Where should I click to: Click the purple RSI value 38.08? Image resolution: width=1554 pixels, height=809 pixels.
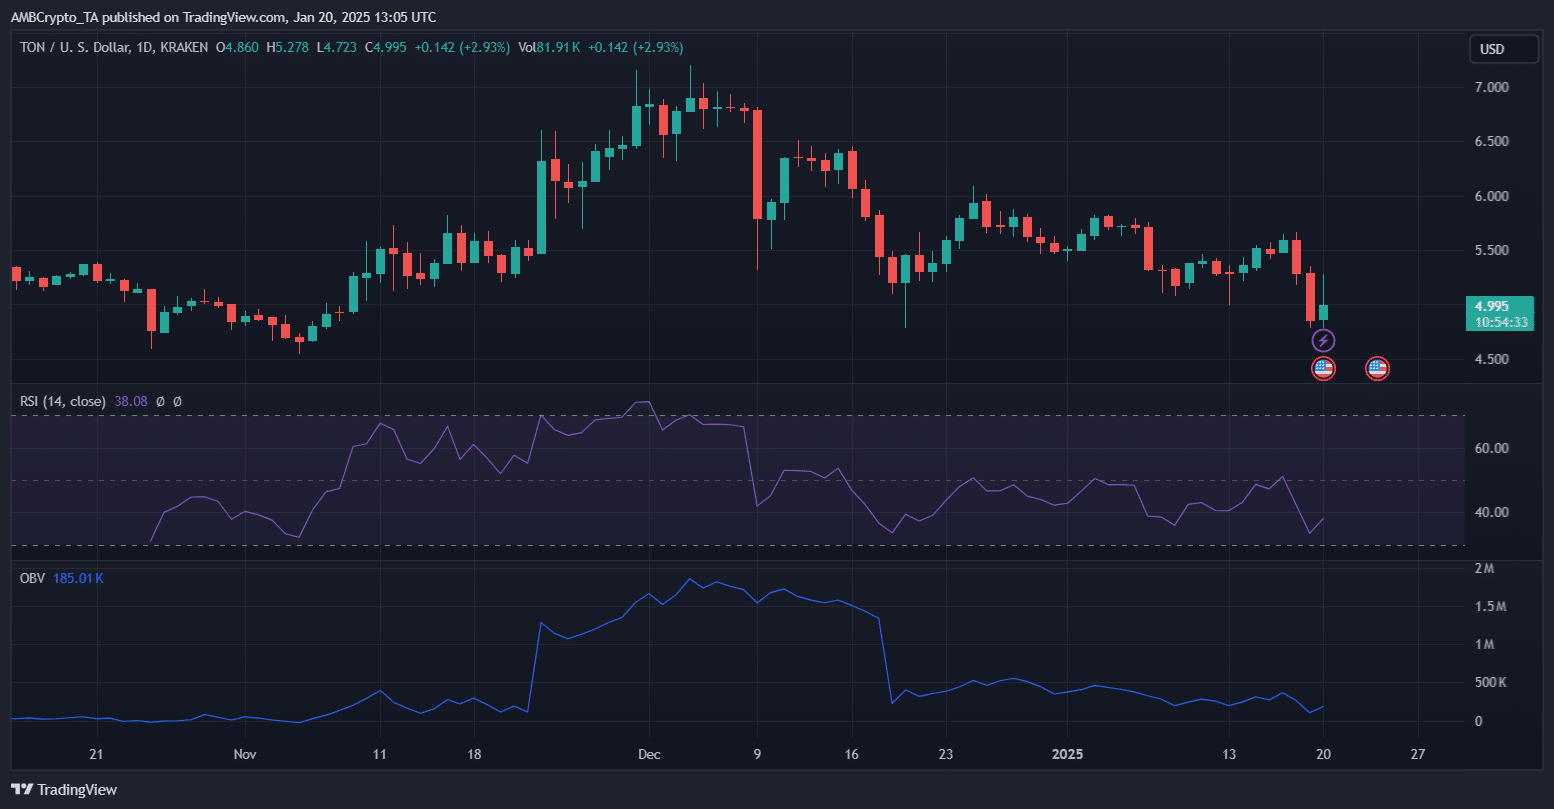coord(131,401)
